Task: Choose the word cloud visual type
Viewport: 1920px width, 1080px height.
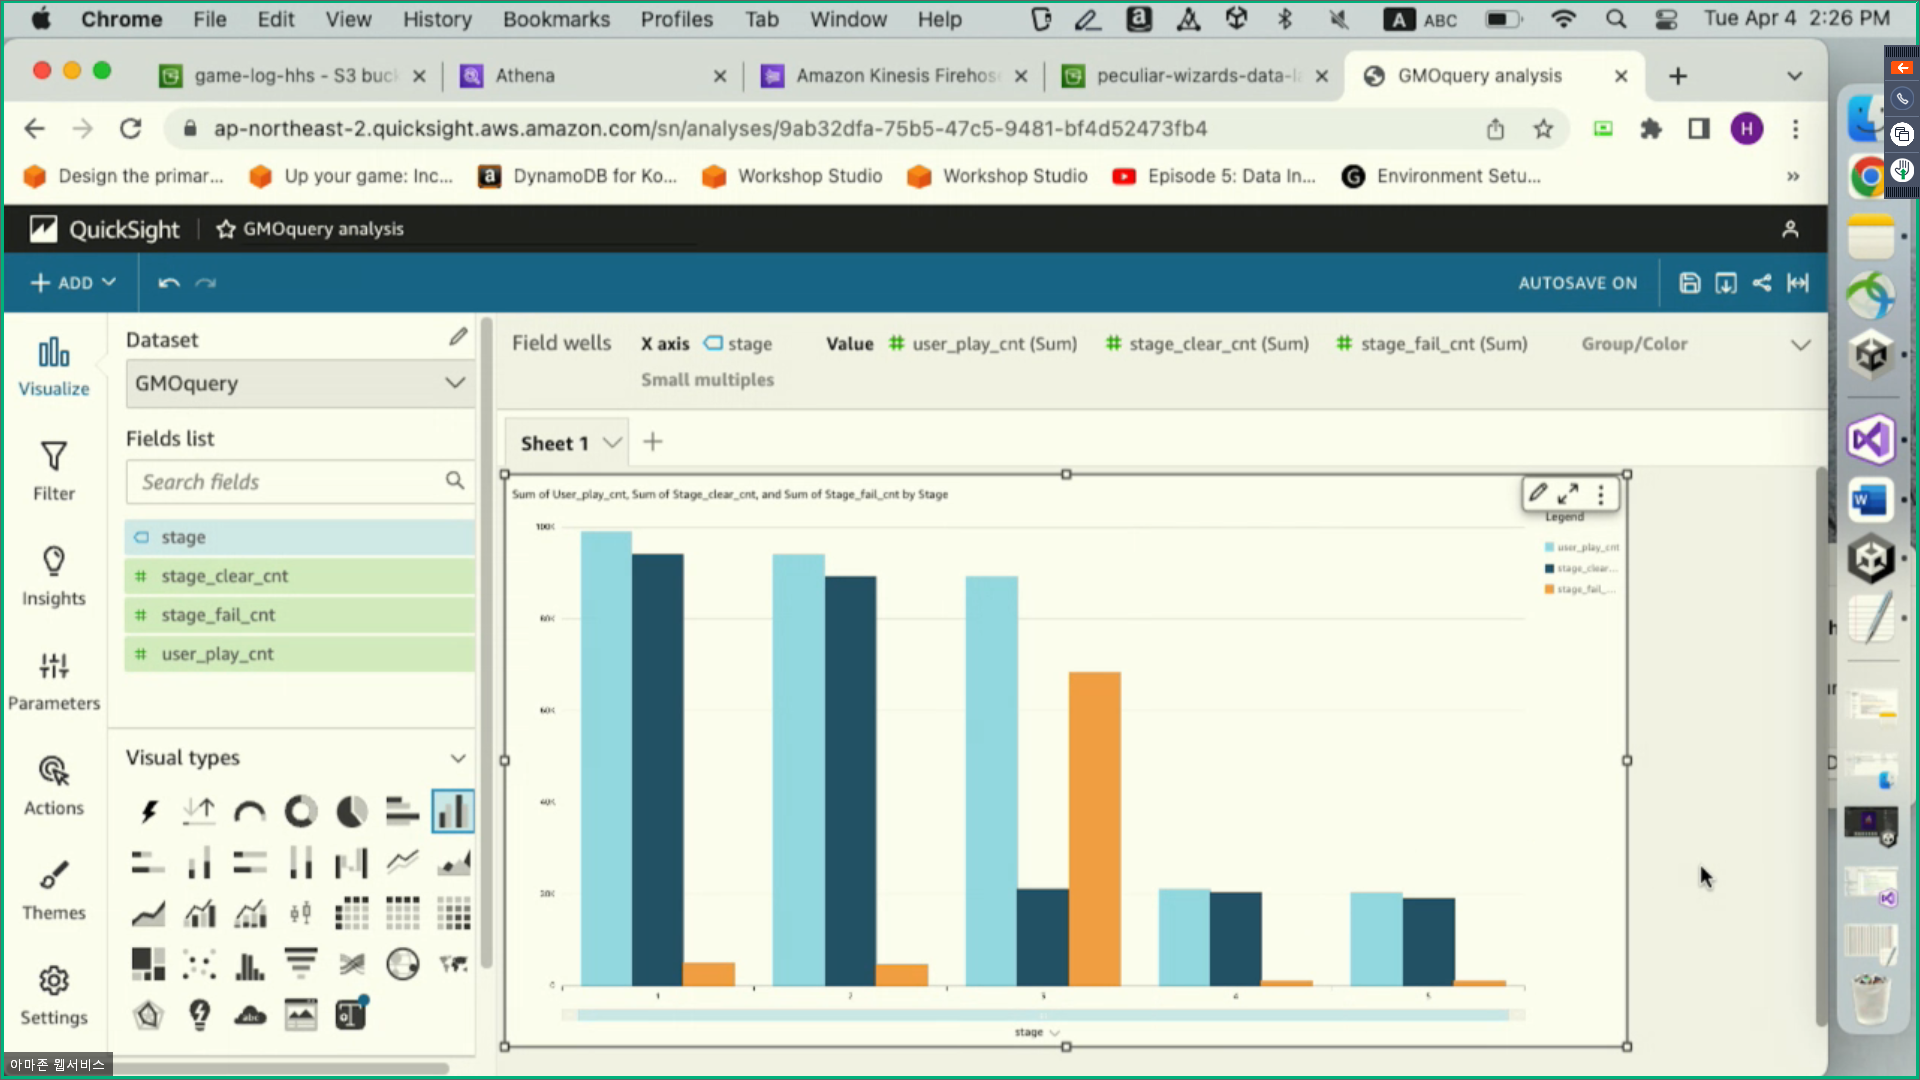Action: pyautogui.click(x=250, y=1016)
